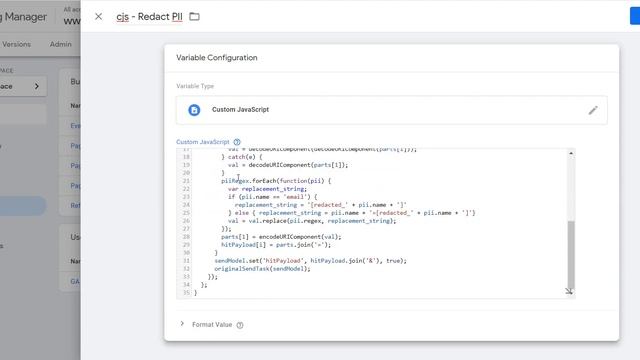Close the variable editor panel
The width and height of the screenshot is (640, 360).
click(98, 16)
